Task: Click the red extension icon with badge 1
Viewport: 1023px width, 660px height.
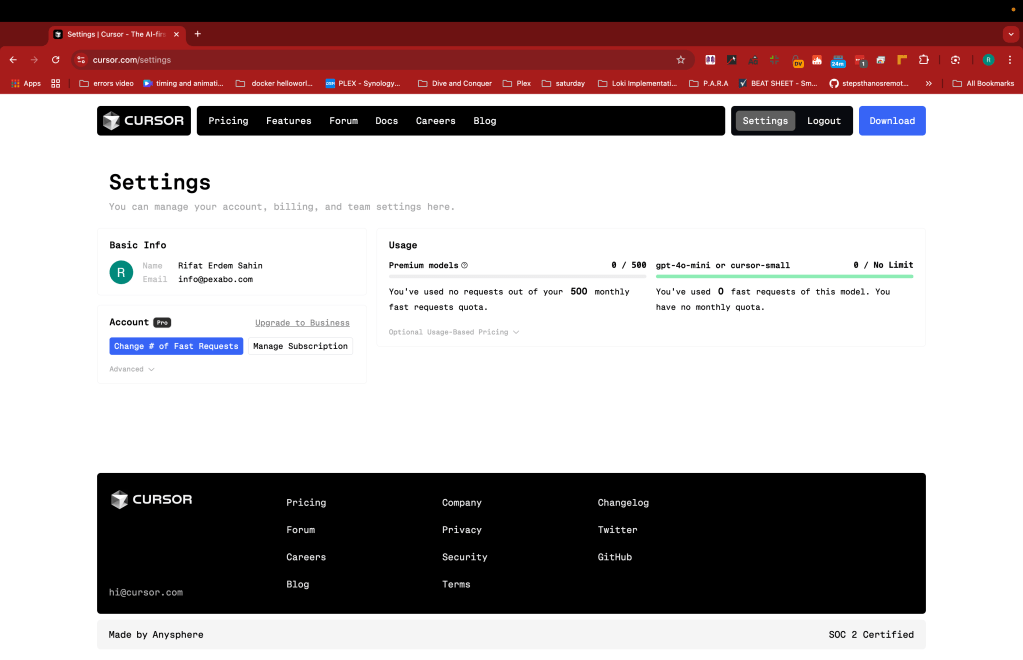Action: point(860,61)
